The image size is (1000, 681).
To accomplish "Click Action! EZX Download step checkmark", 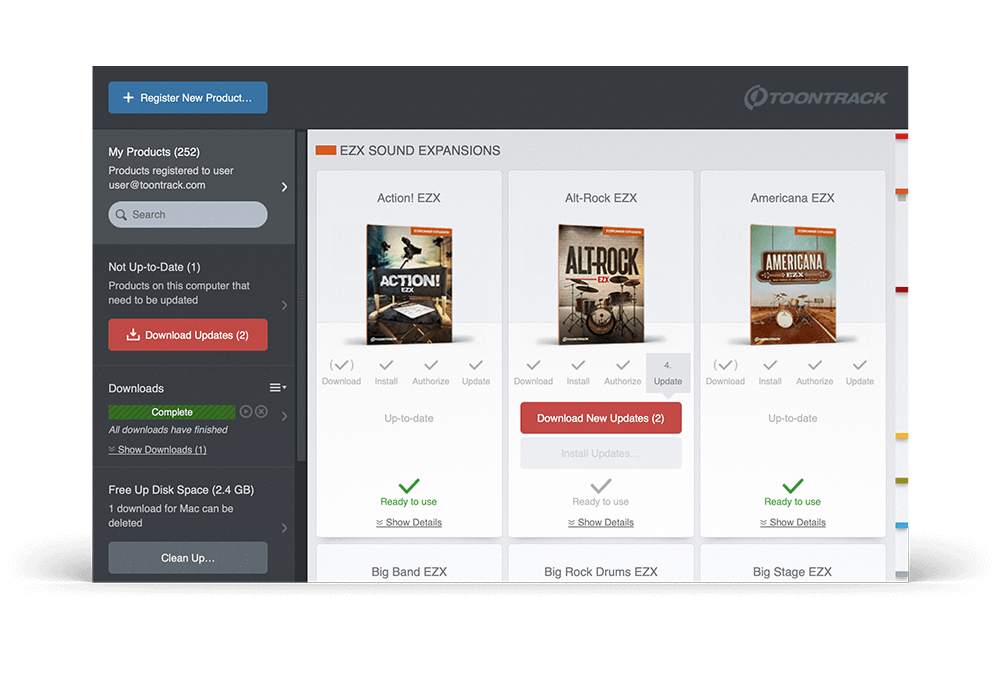I will click(x=341, y=366).
